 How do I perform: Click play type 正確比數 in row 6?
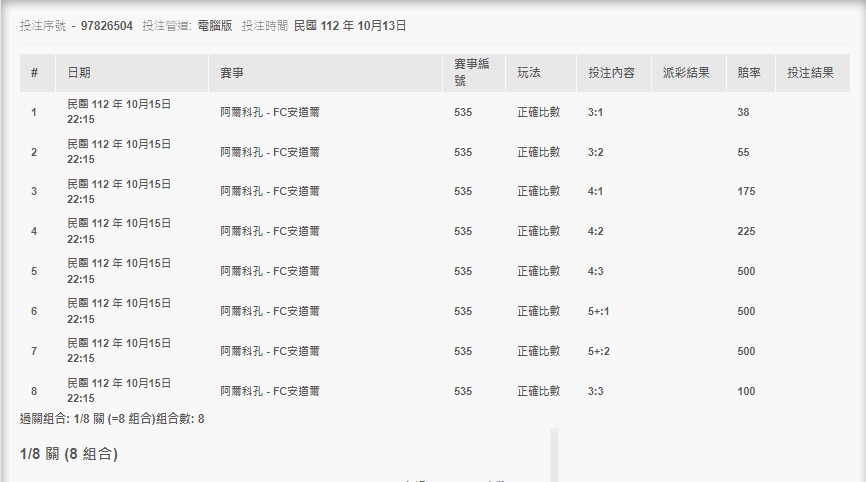coord(539,311)
